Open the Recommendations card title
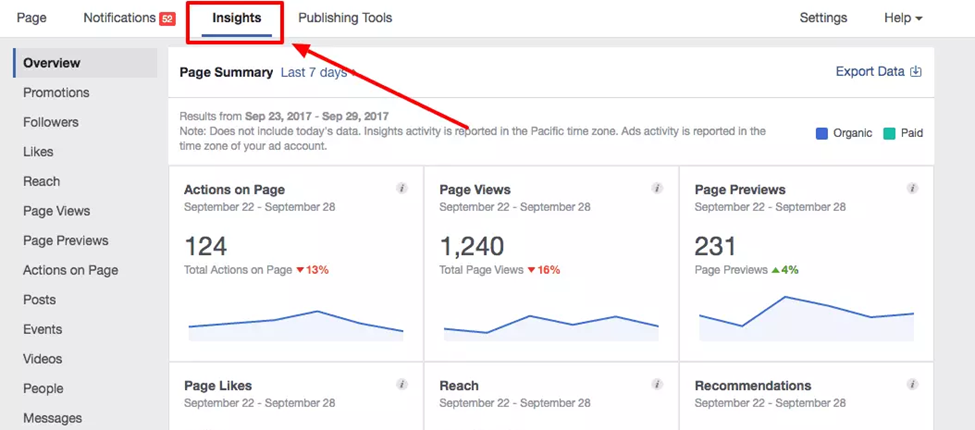 [x=753, y=386]
